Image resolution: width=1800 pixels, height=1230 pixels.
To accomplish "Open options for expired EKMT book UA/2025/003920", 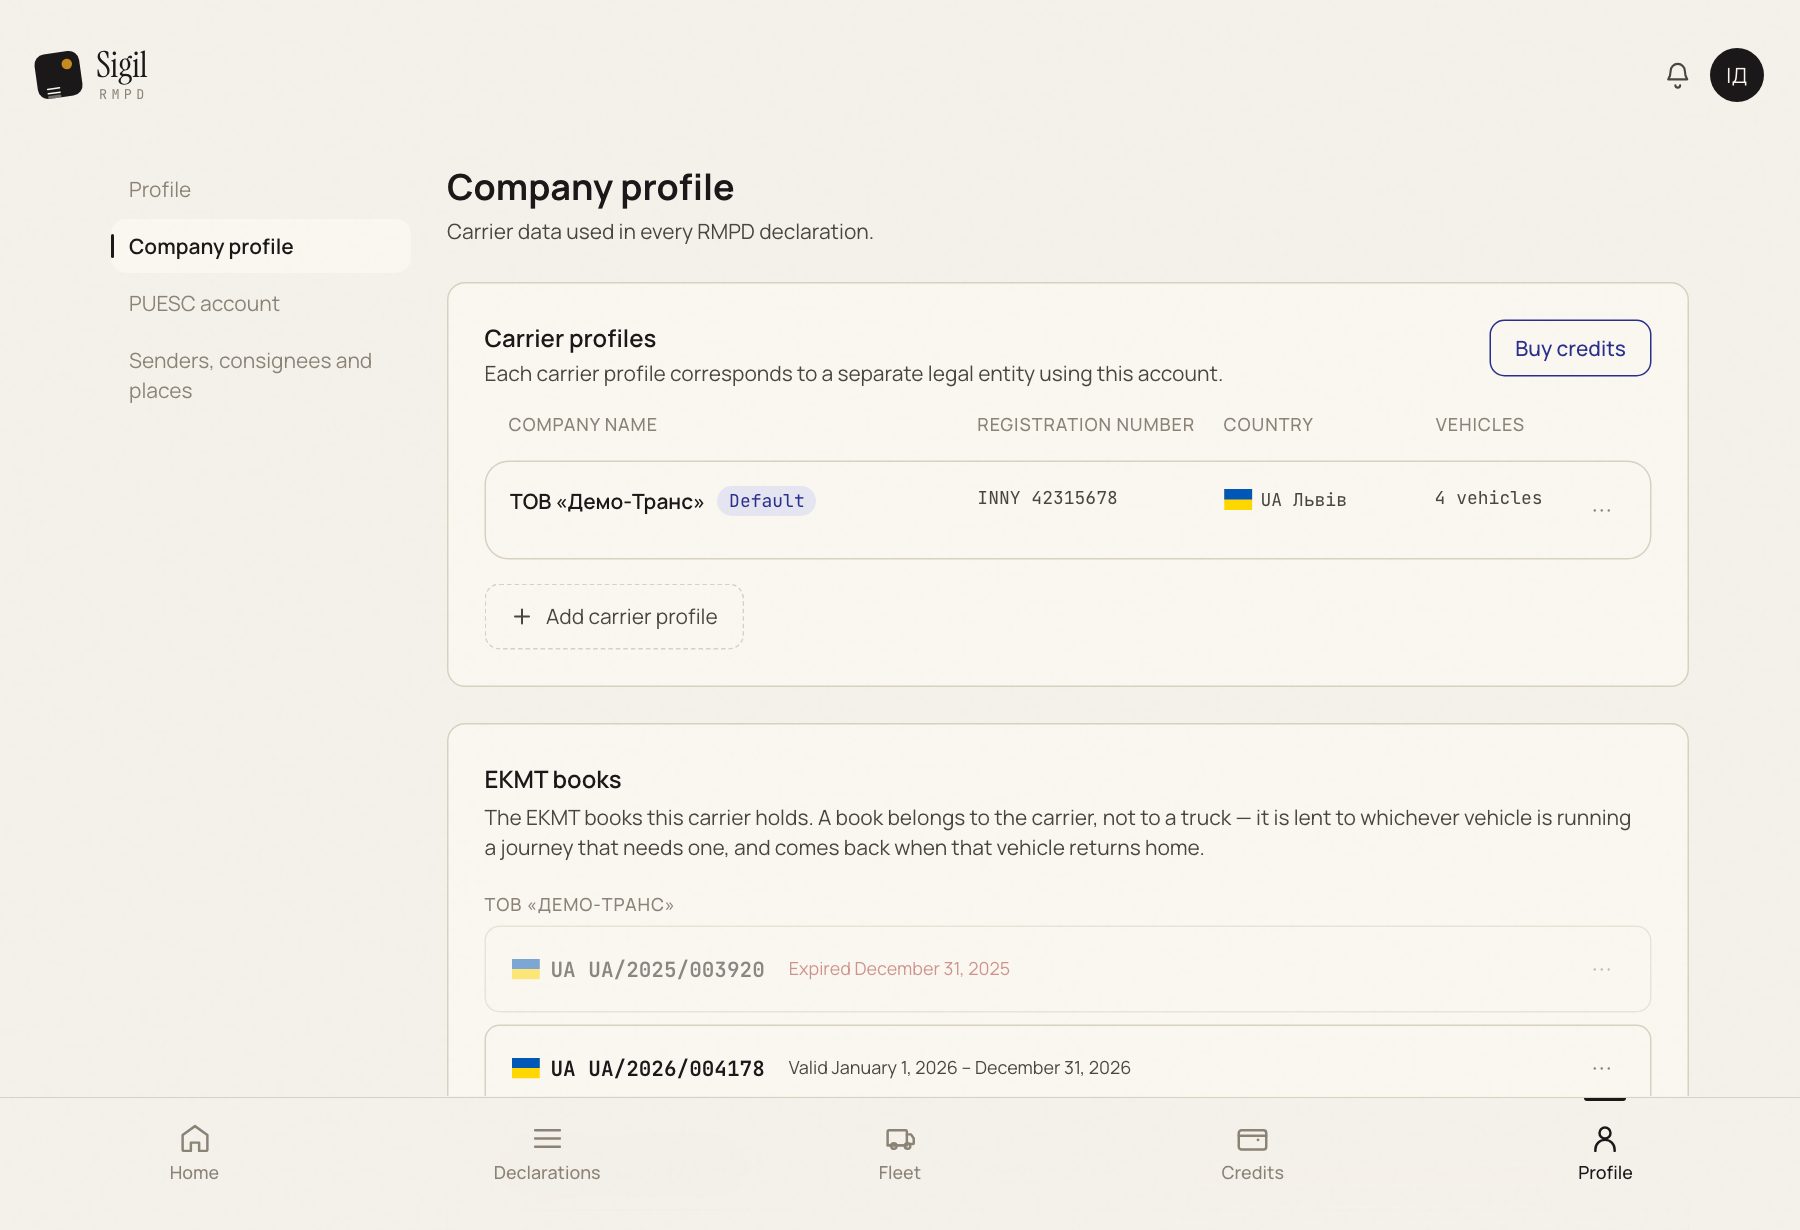I will pos(1601,969).
